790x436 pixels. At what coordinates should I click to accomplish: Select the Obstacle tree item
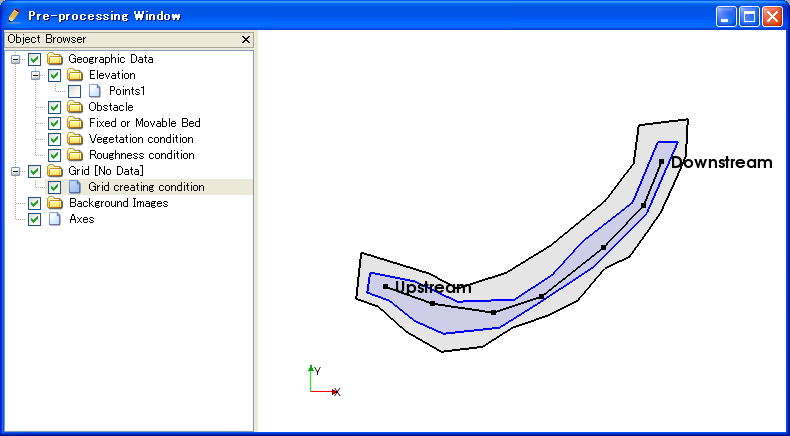[x=111, y=107]
